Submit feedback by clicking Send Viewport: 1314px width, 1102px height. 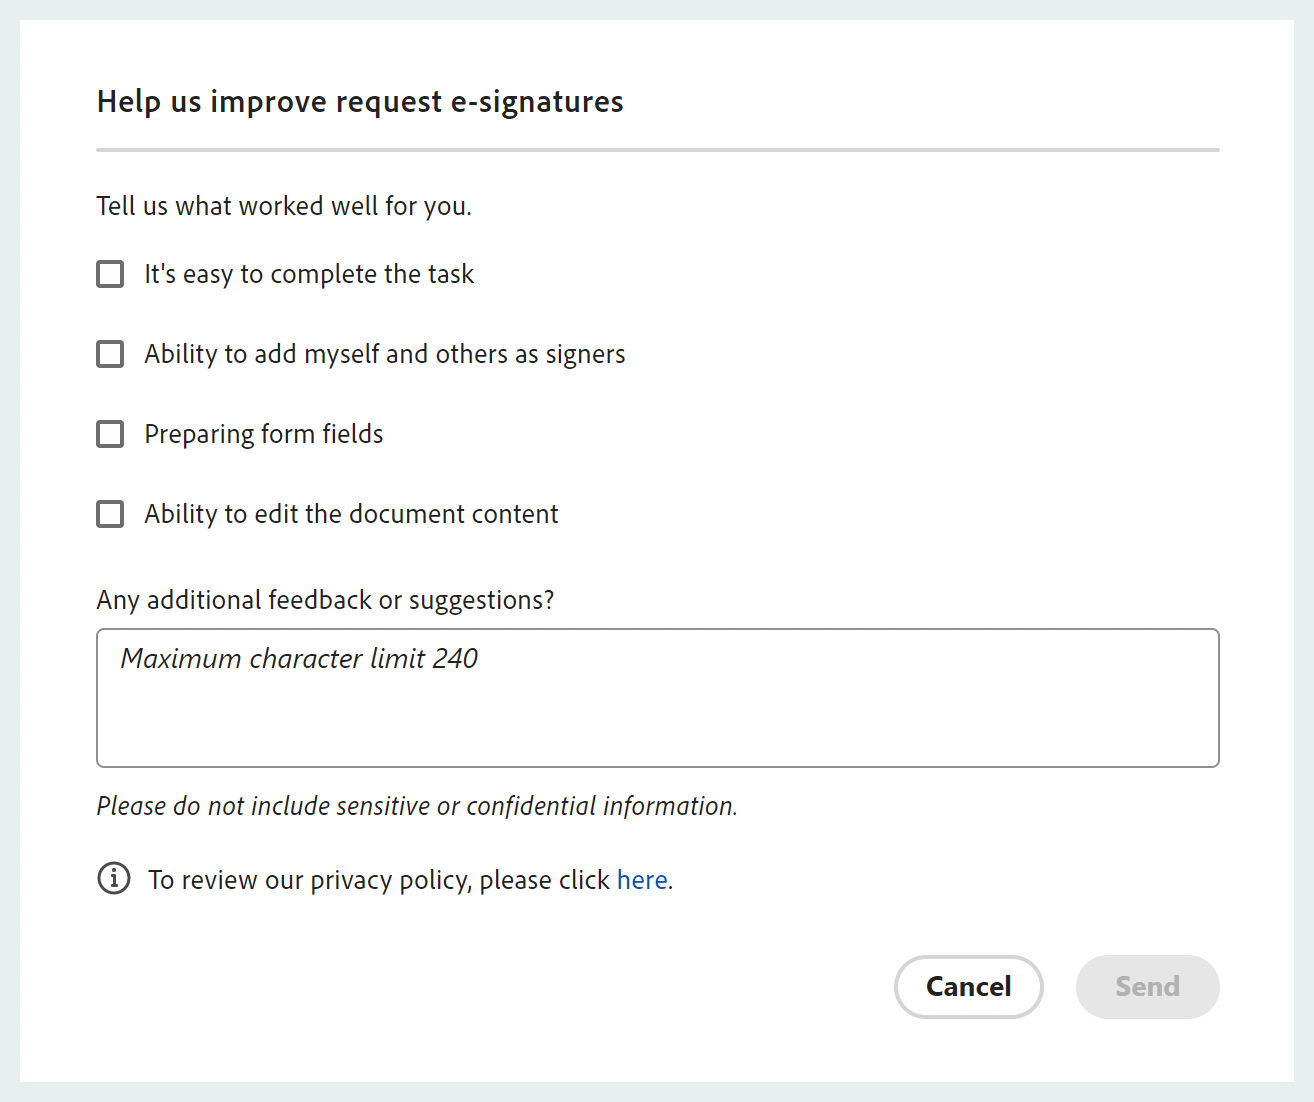tap(1147, 987)
